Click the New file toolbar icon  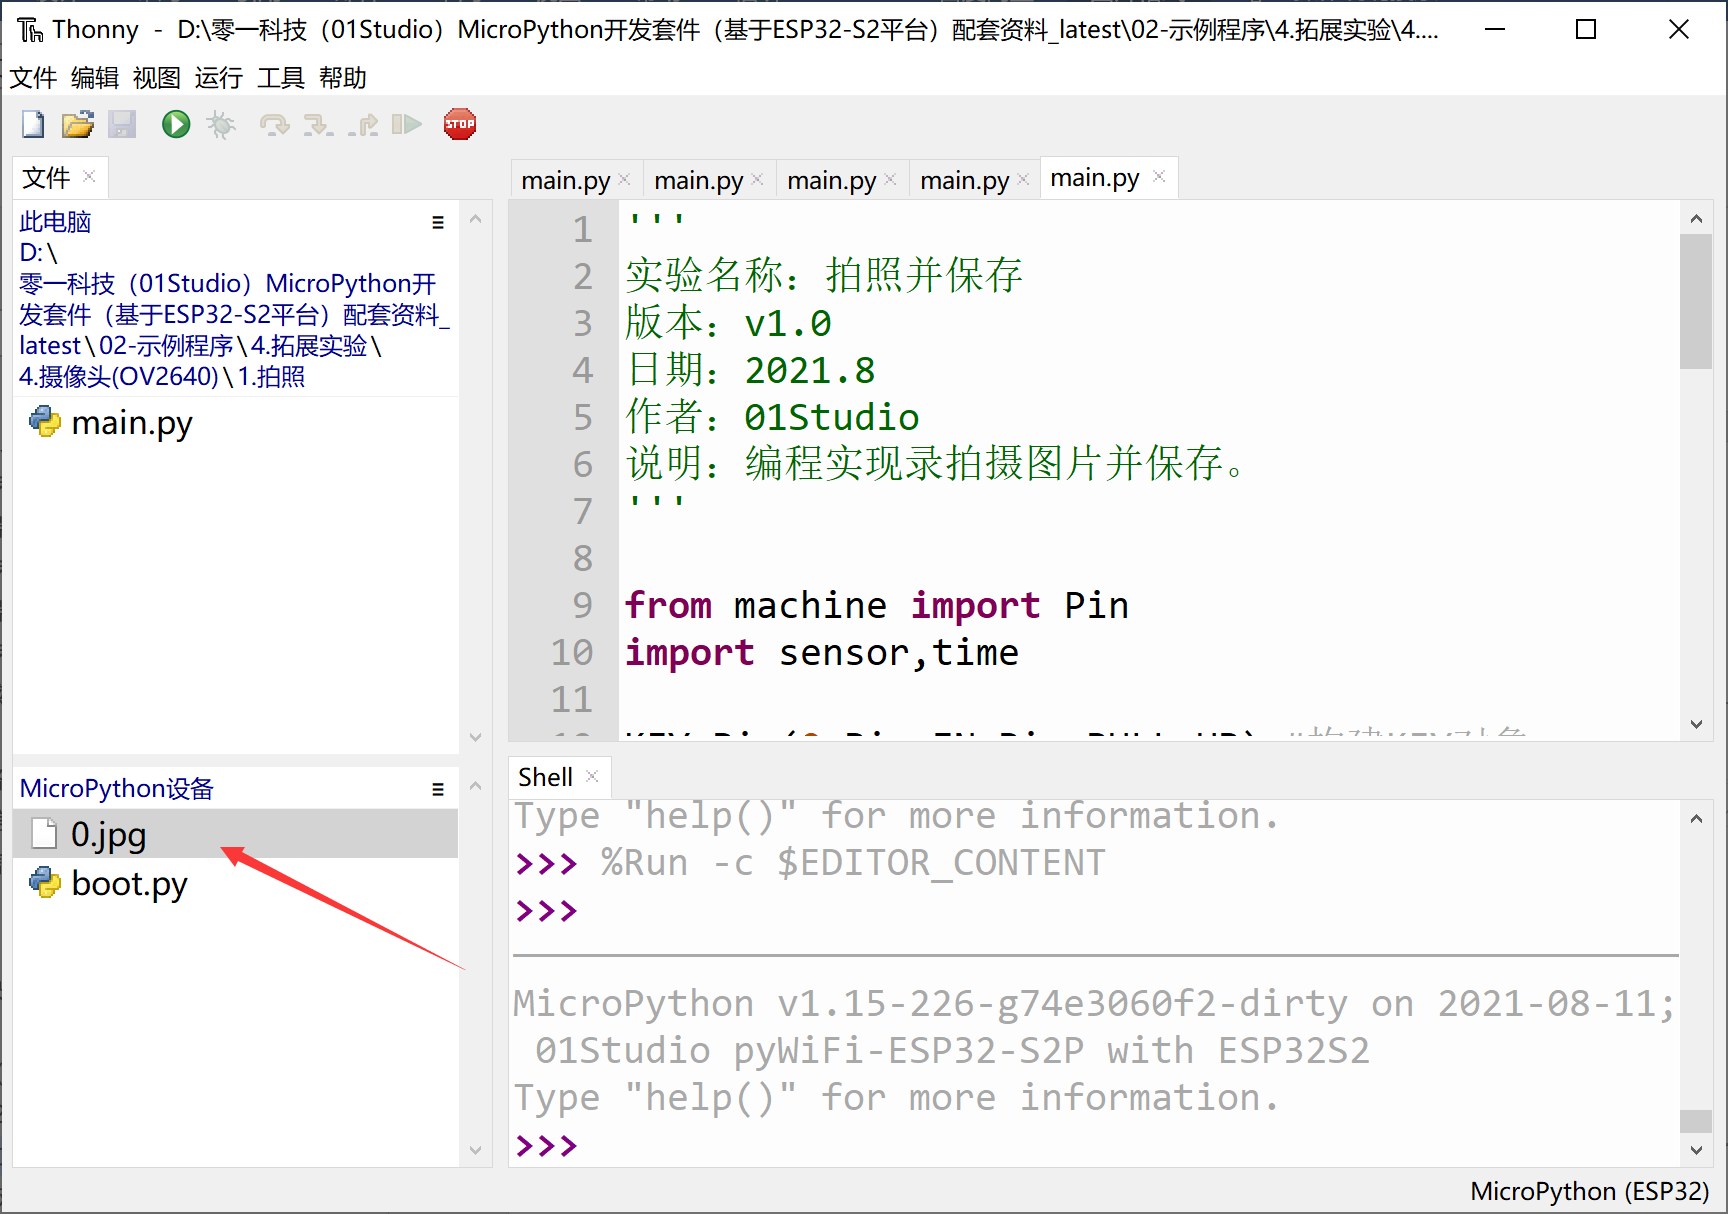pyautogui.click(x=33, y=125)
